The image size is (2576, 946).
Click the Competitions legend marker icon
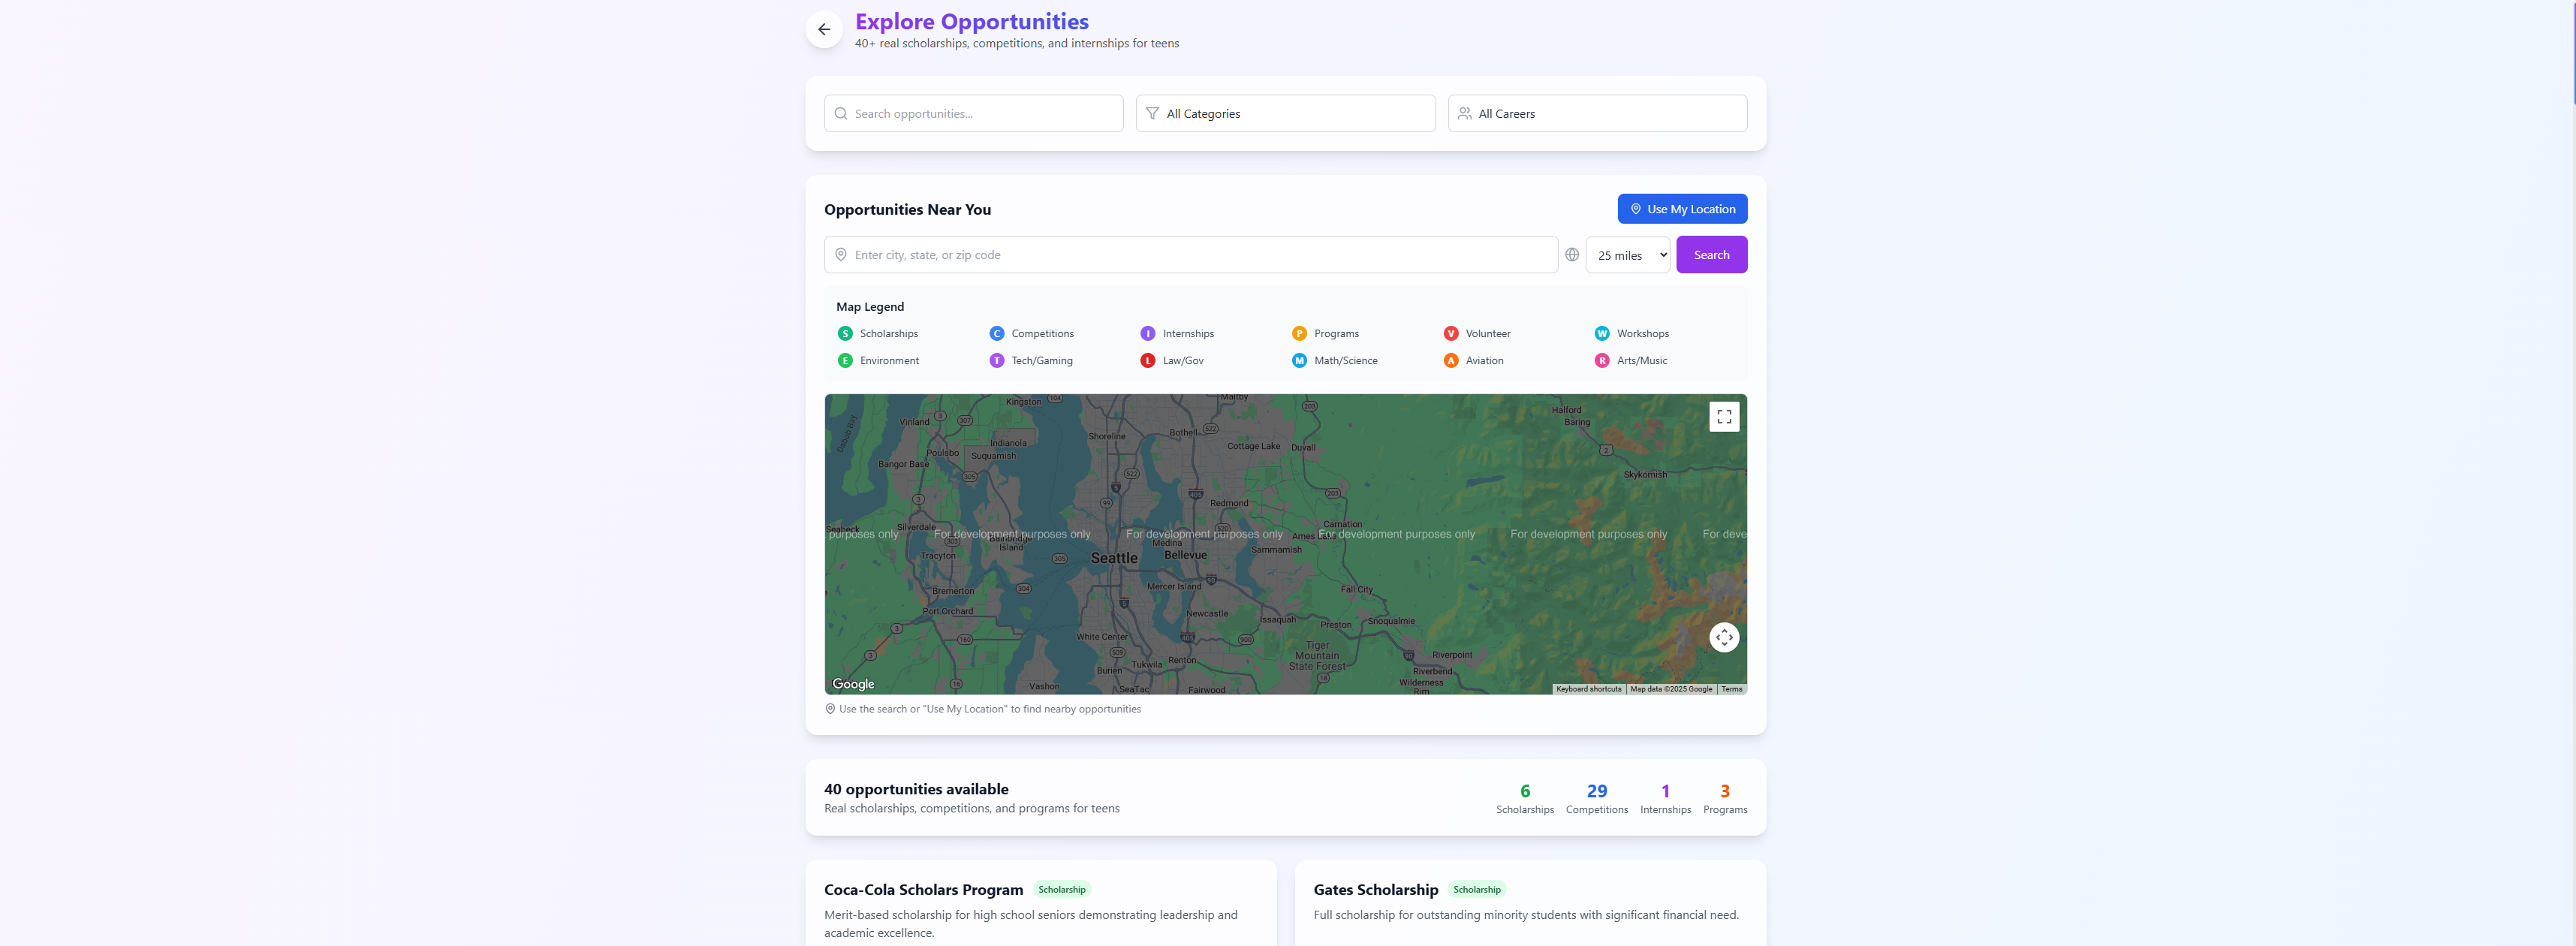(x=996, y=334)
